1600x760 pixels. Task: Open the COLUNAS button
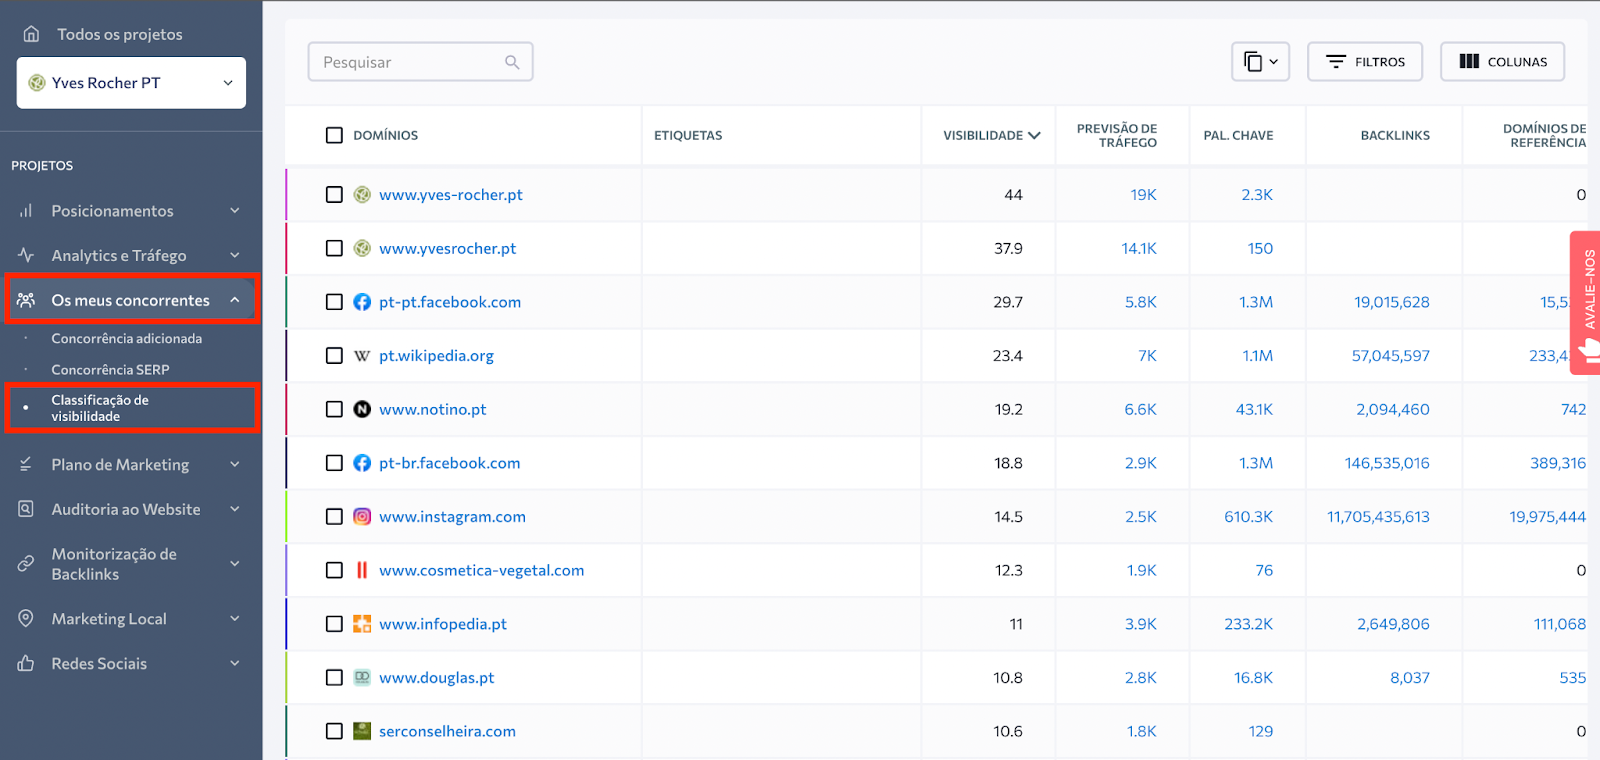tap(1503, 62)
